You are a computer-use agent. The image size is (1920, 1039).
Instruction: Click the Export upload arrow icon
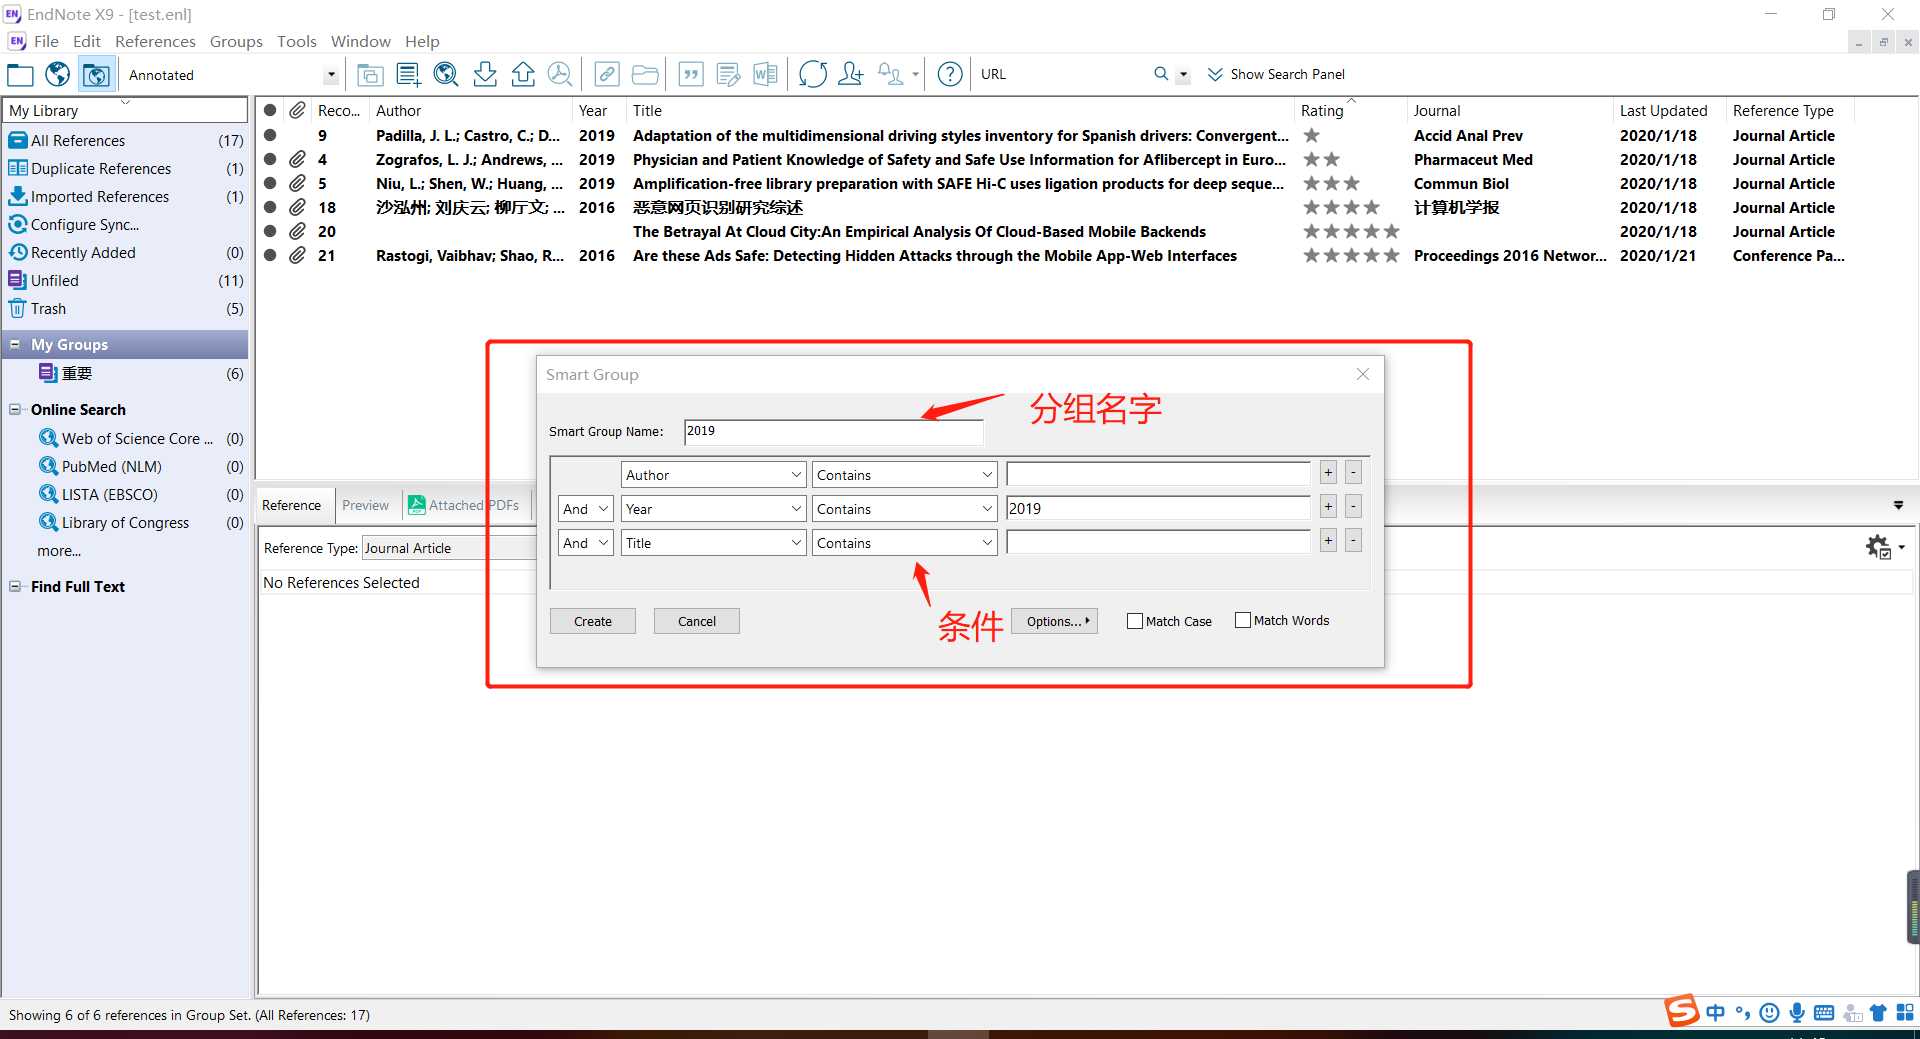pos(523,75)
